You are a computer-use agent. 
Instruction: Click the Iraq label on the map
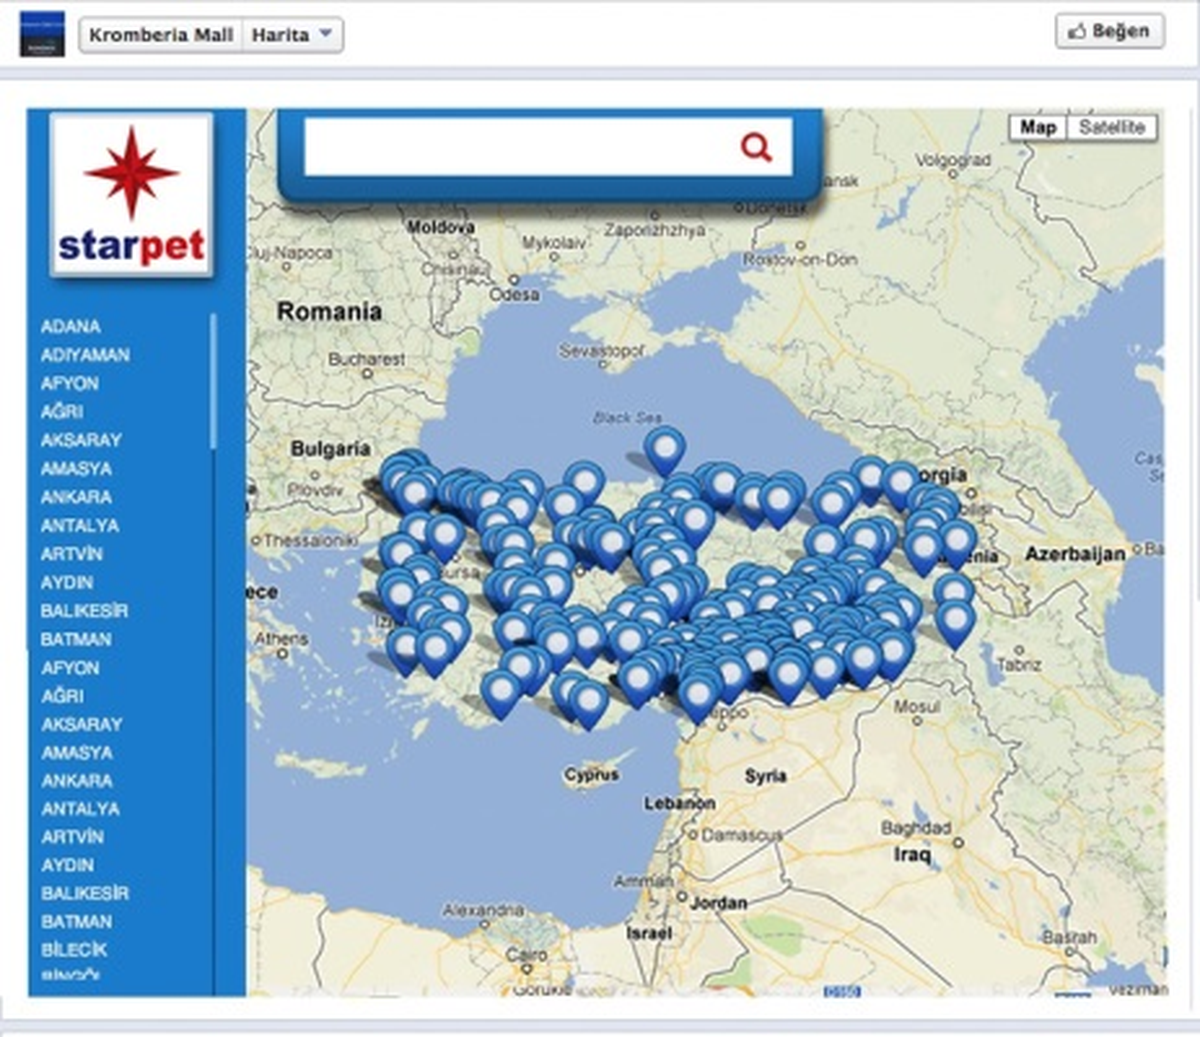(x=912, y=854)
